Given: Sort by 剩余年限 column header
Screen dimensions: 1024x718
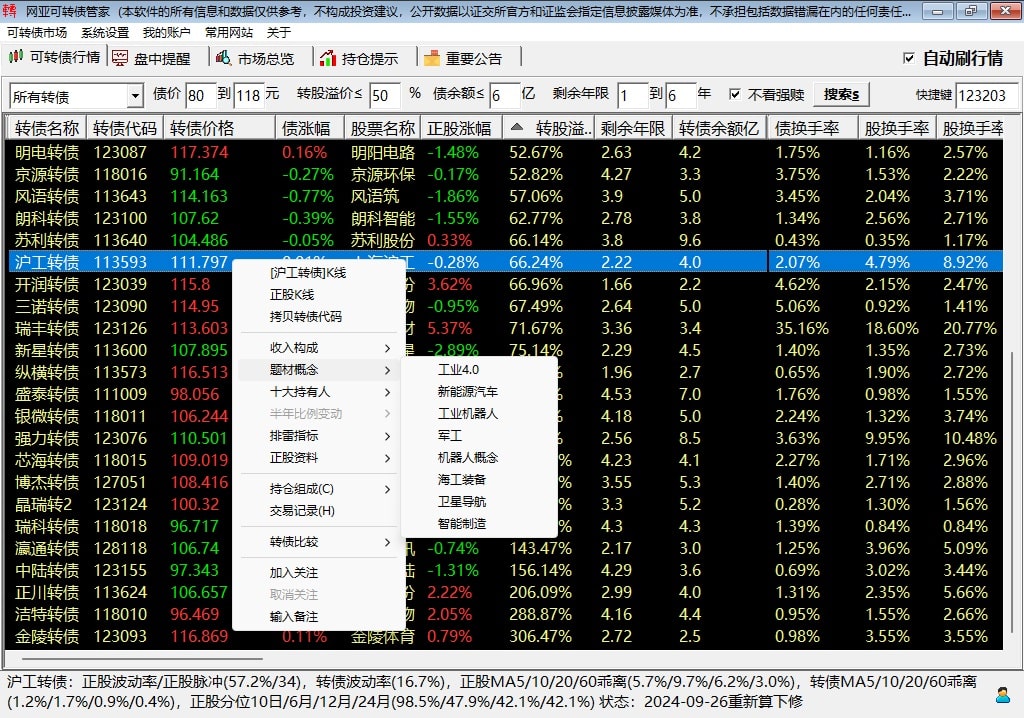Looking at the screenshot, I should [633, 128].
